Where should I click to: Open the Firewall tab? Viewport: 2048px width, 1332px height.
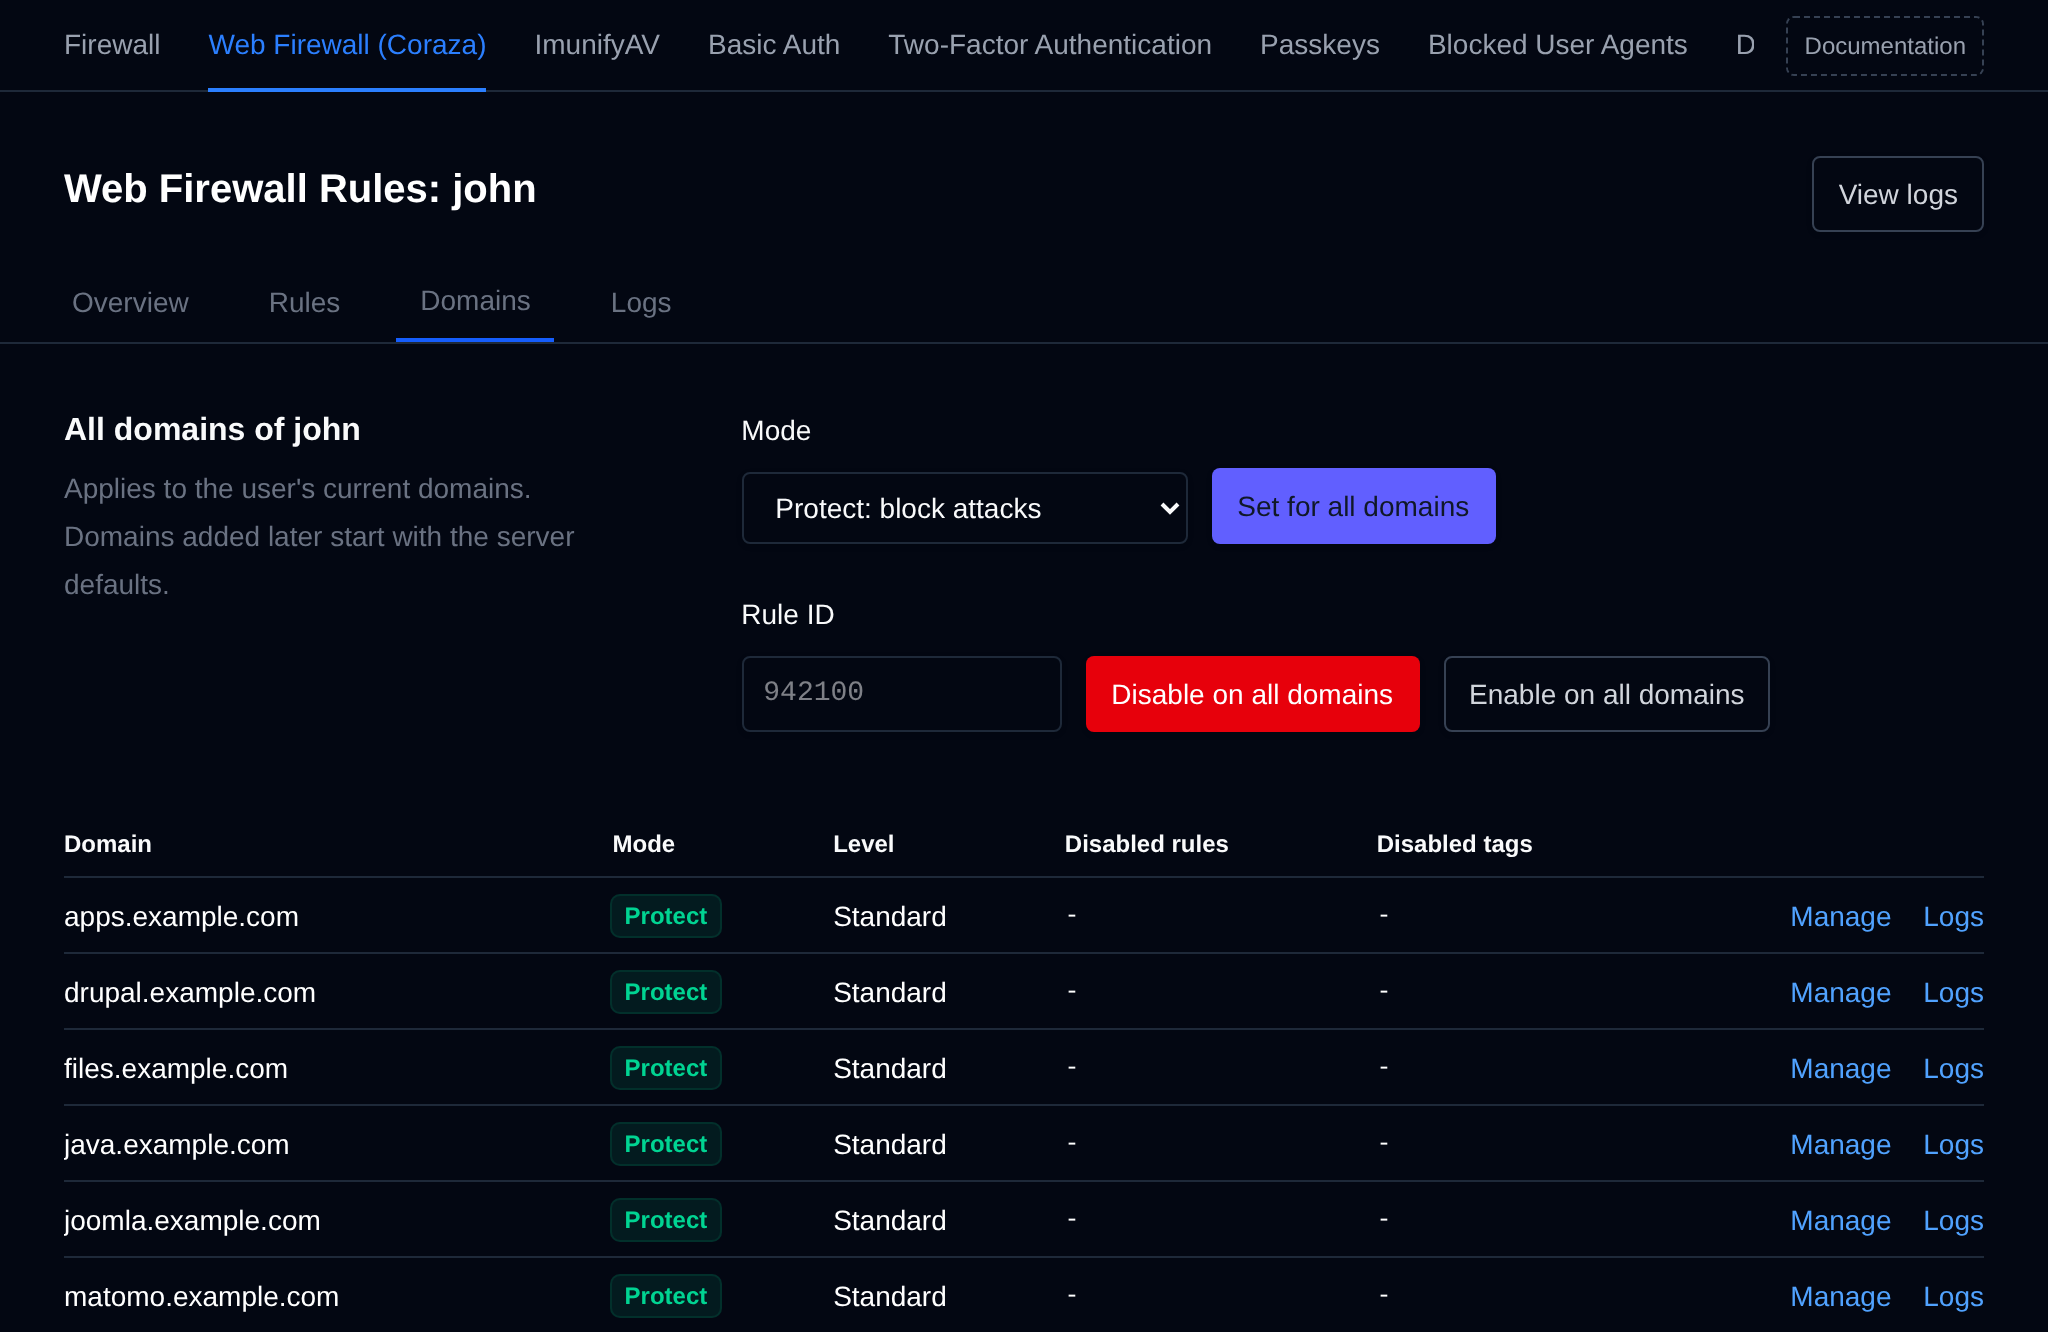pos(112,45)
